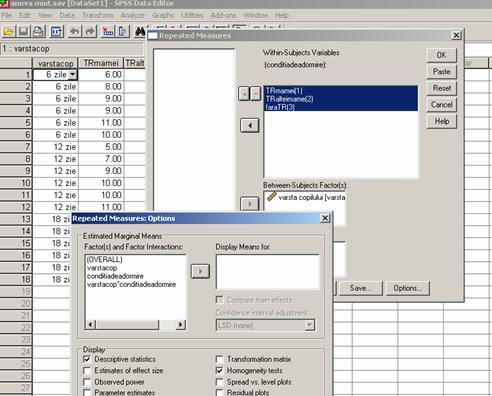Viewport: 492px width, 396px height.
Task: Toggle Homogeneity tests checkbox
Action: pos(219,371)
